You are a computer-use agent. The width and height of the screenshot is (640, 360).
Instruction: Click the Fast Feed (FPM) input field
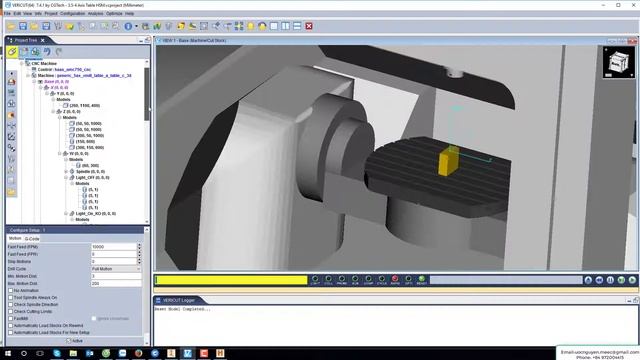click(x=113, y=247)
